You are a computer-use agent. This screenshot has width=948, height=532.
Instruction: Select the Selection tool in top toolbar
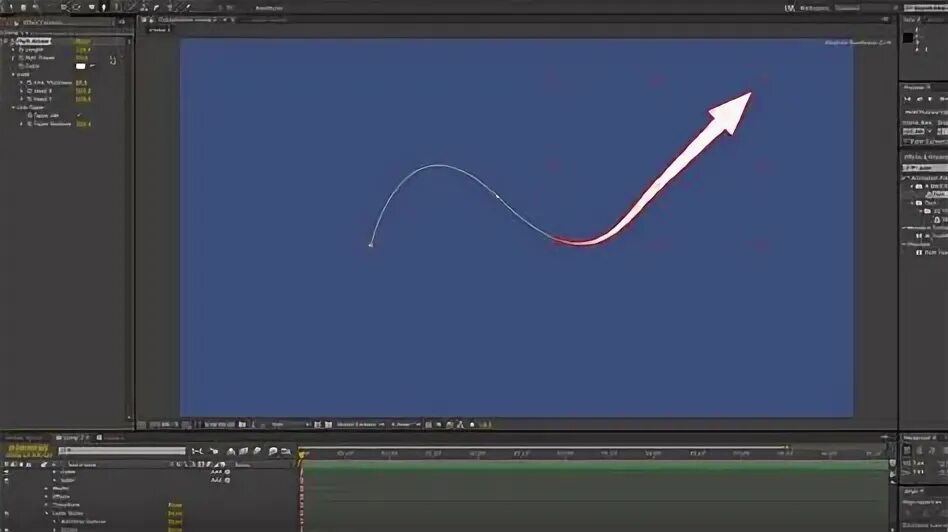coord(10,7)
